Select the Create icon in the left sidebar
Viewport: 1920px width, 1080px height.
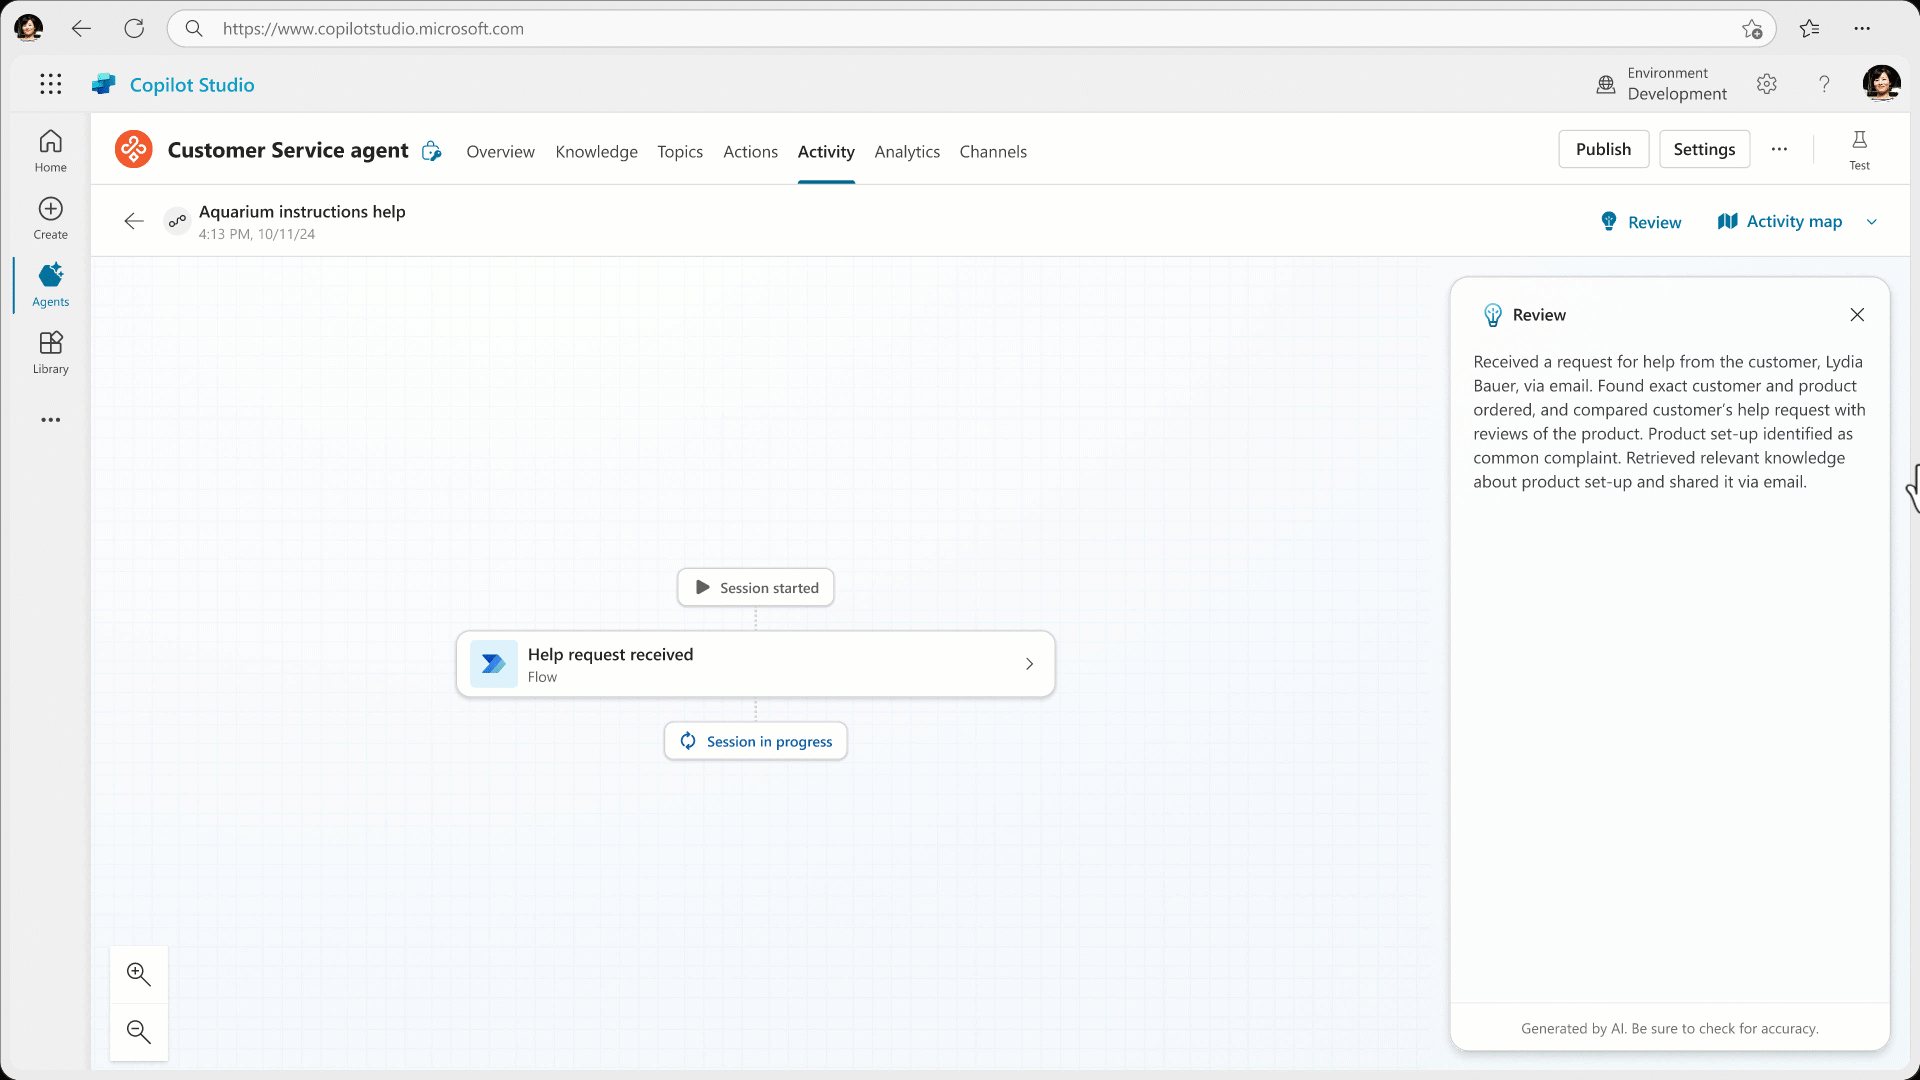click(x=50, y=217)
